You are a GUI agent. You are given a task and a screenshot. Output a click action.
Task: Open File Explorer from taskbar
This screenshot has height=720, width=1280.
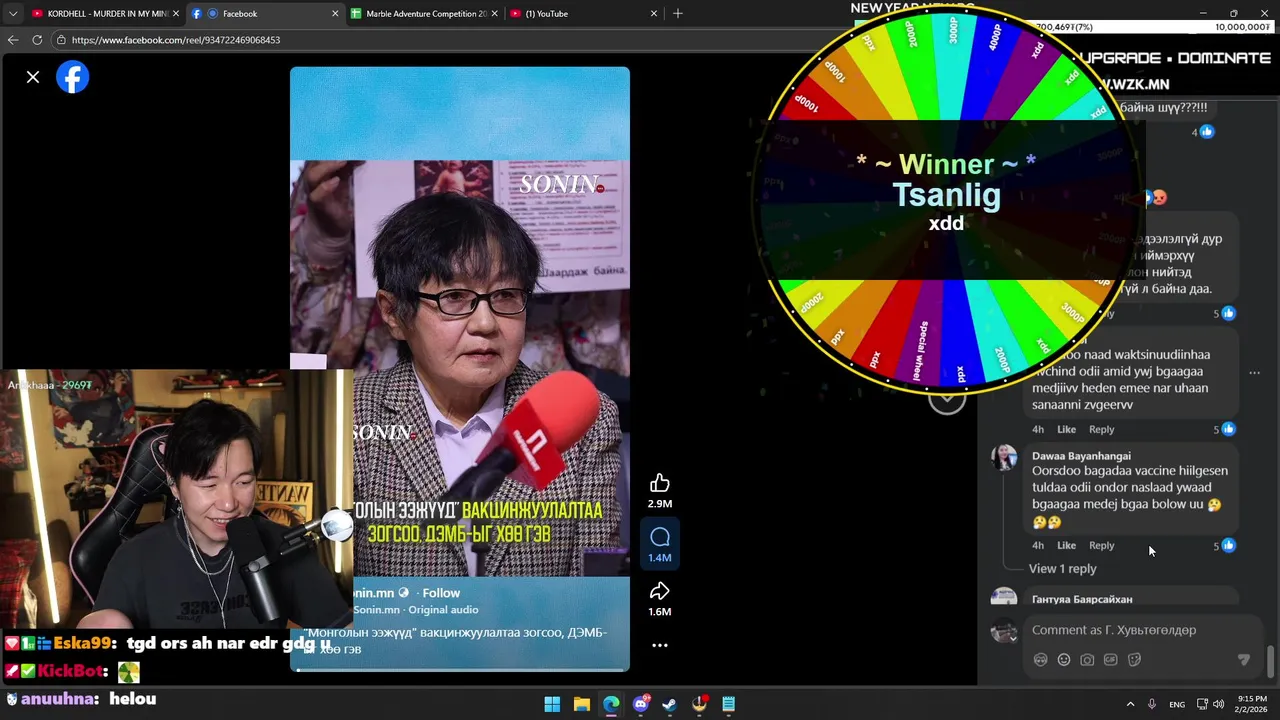point(582,704)
